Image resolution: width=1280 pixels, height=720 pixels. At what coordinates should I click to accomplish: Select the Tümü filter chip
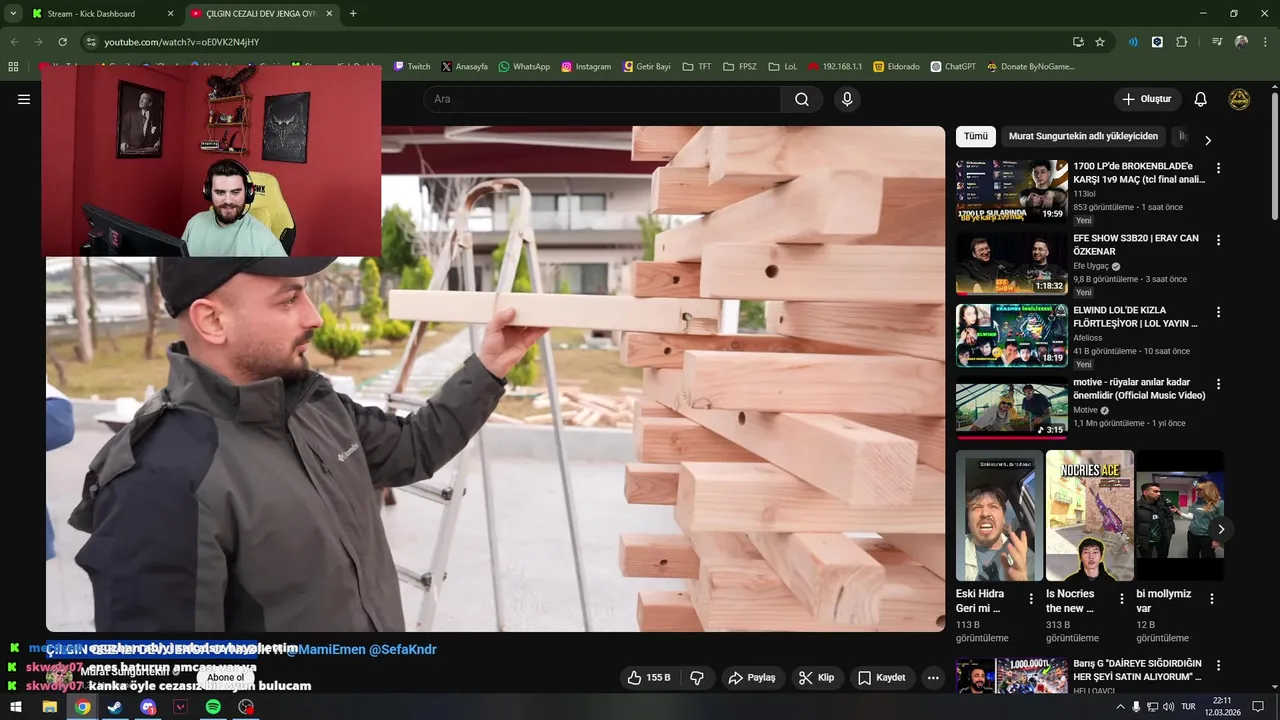point(976,136)
